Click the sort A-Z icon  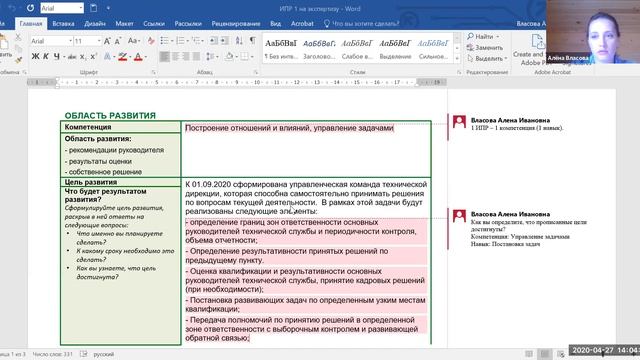239,40
